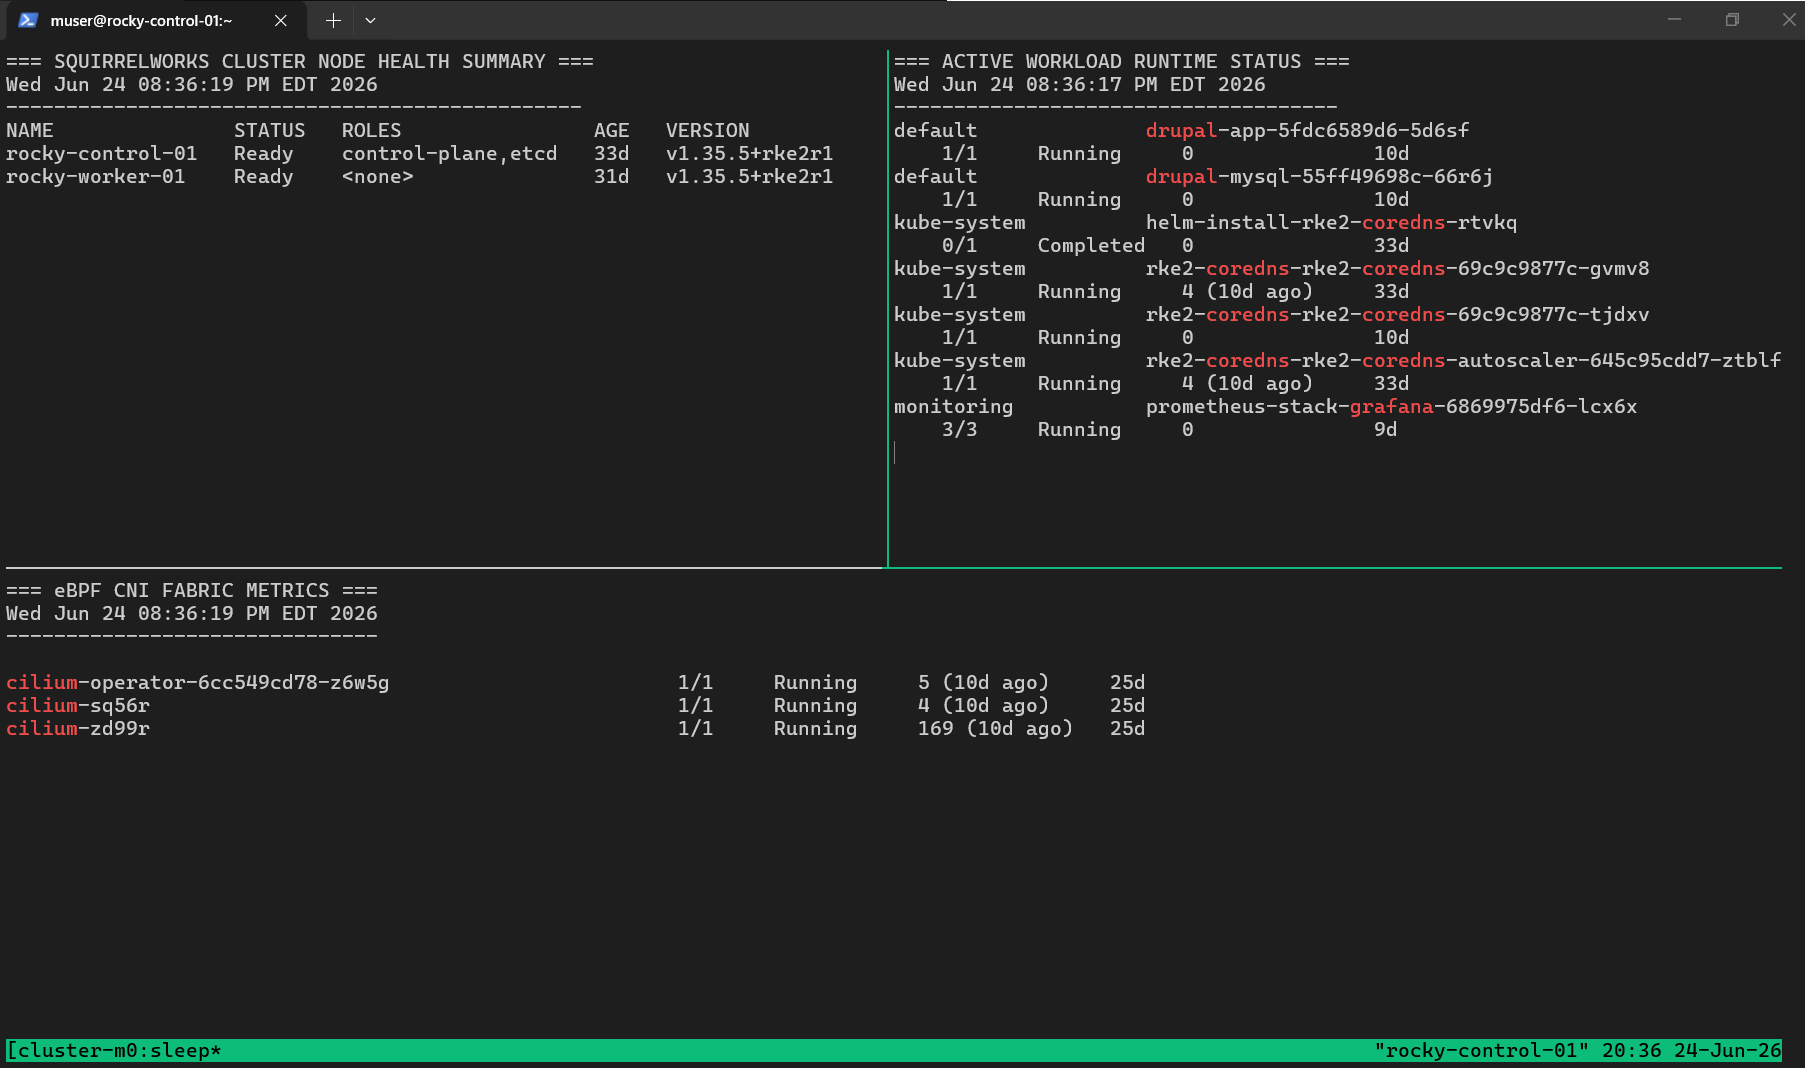Click the 25d age of cilium-zd99r
Viewport: 1805px width, 1068px height.
[1128, 729]
